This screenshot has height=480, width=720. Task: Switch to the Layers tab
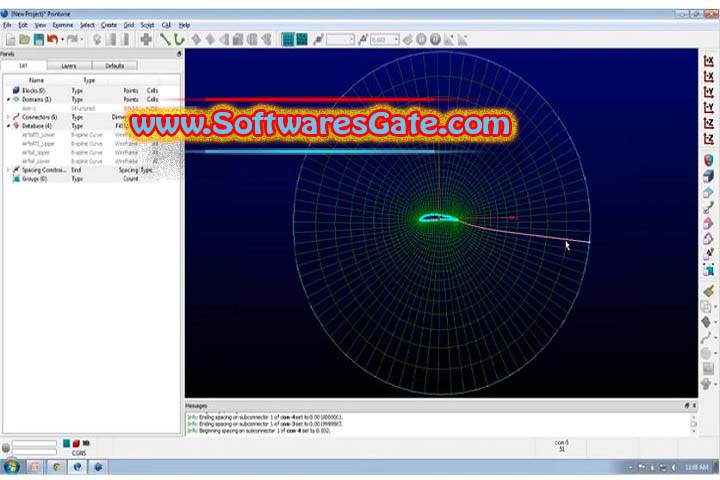click(x=69, y=66)
